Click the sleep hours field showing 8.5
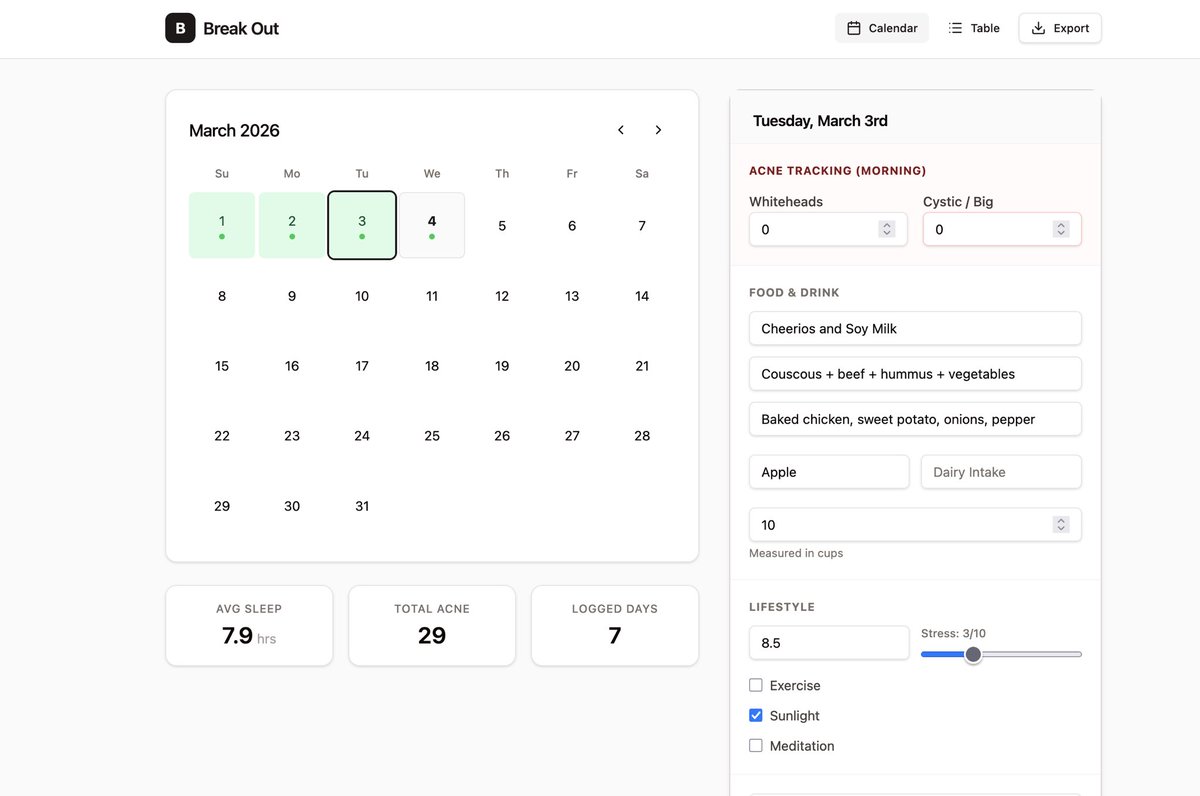This screenshot has height=796, width=1200. pyautogui.click(x=829, y=643)
